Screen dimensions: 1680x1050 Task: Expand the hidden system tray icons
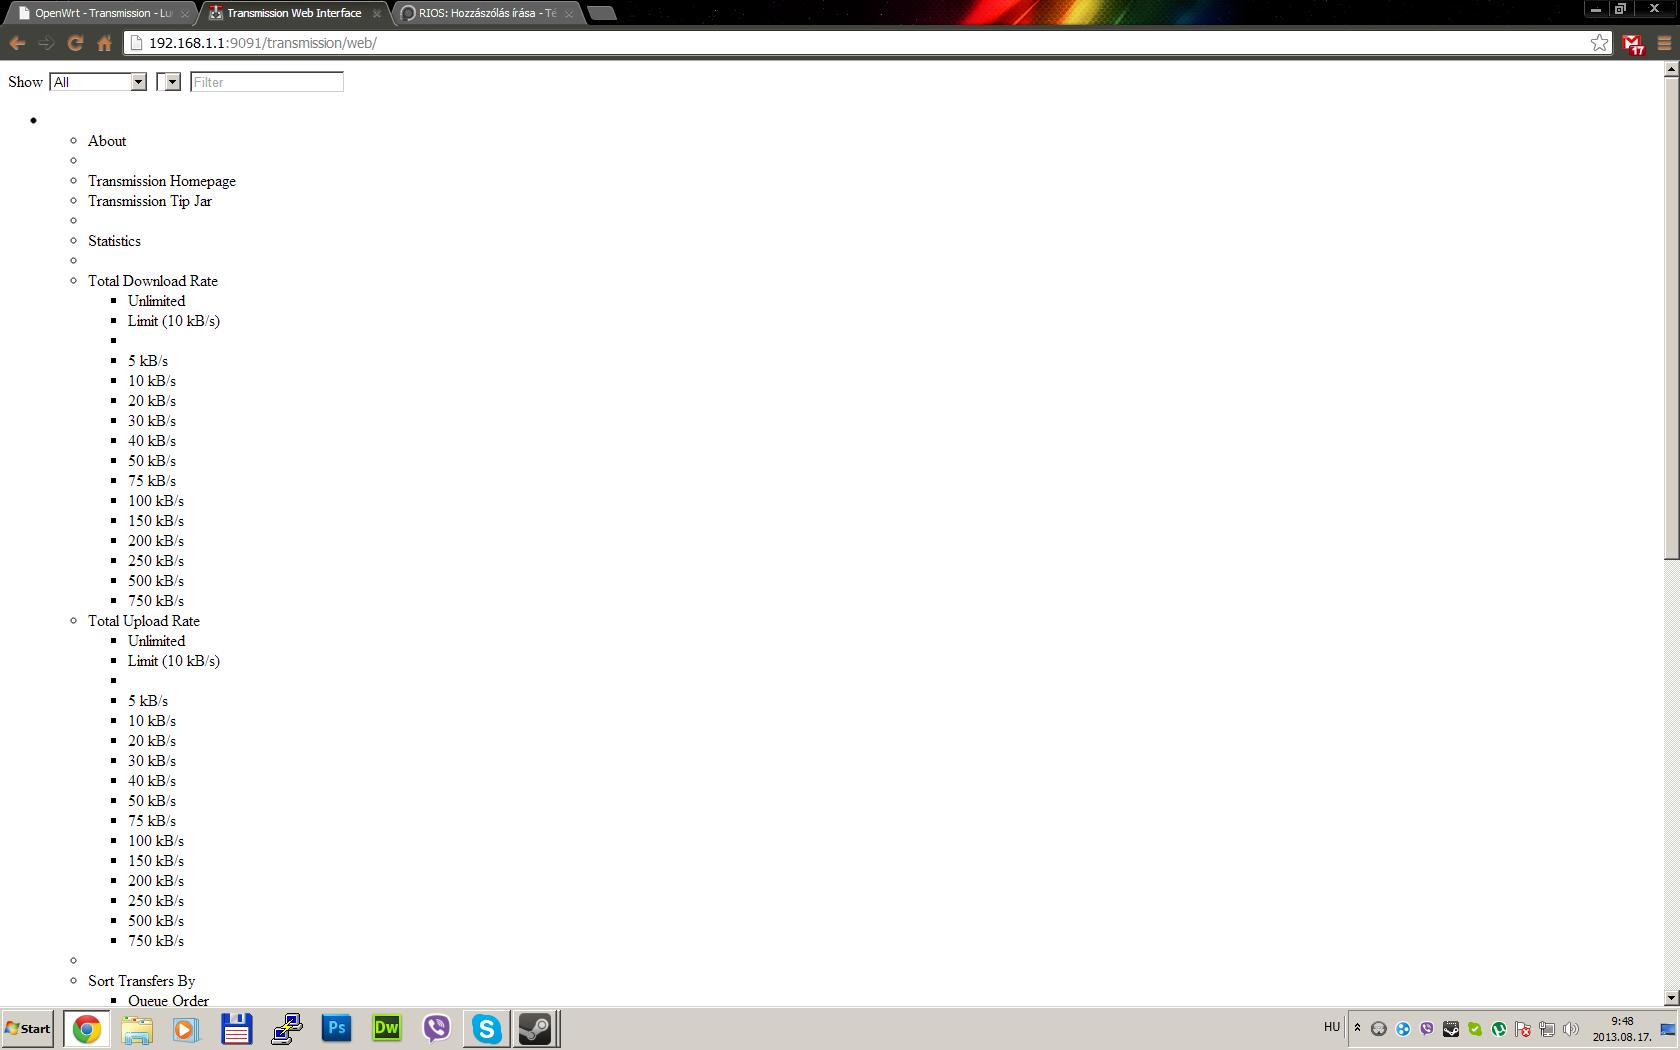1357,1028
